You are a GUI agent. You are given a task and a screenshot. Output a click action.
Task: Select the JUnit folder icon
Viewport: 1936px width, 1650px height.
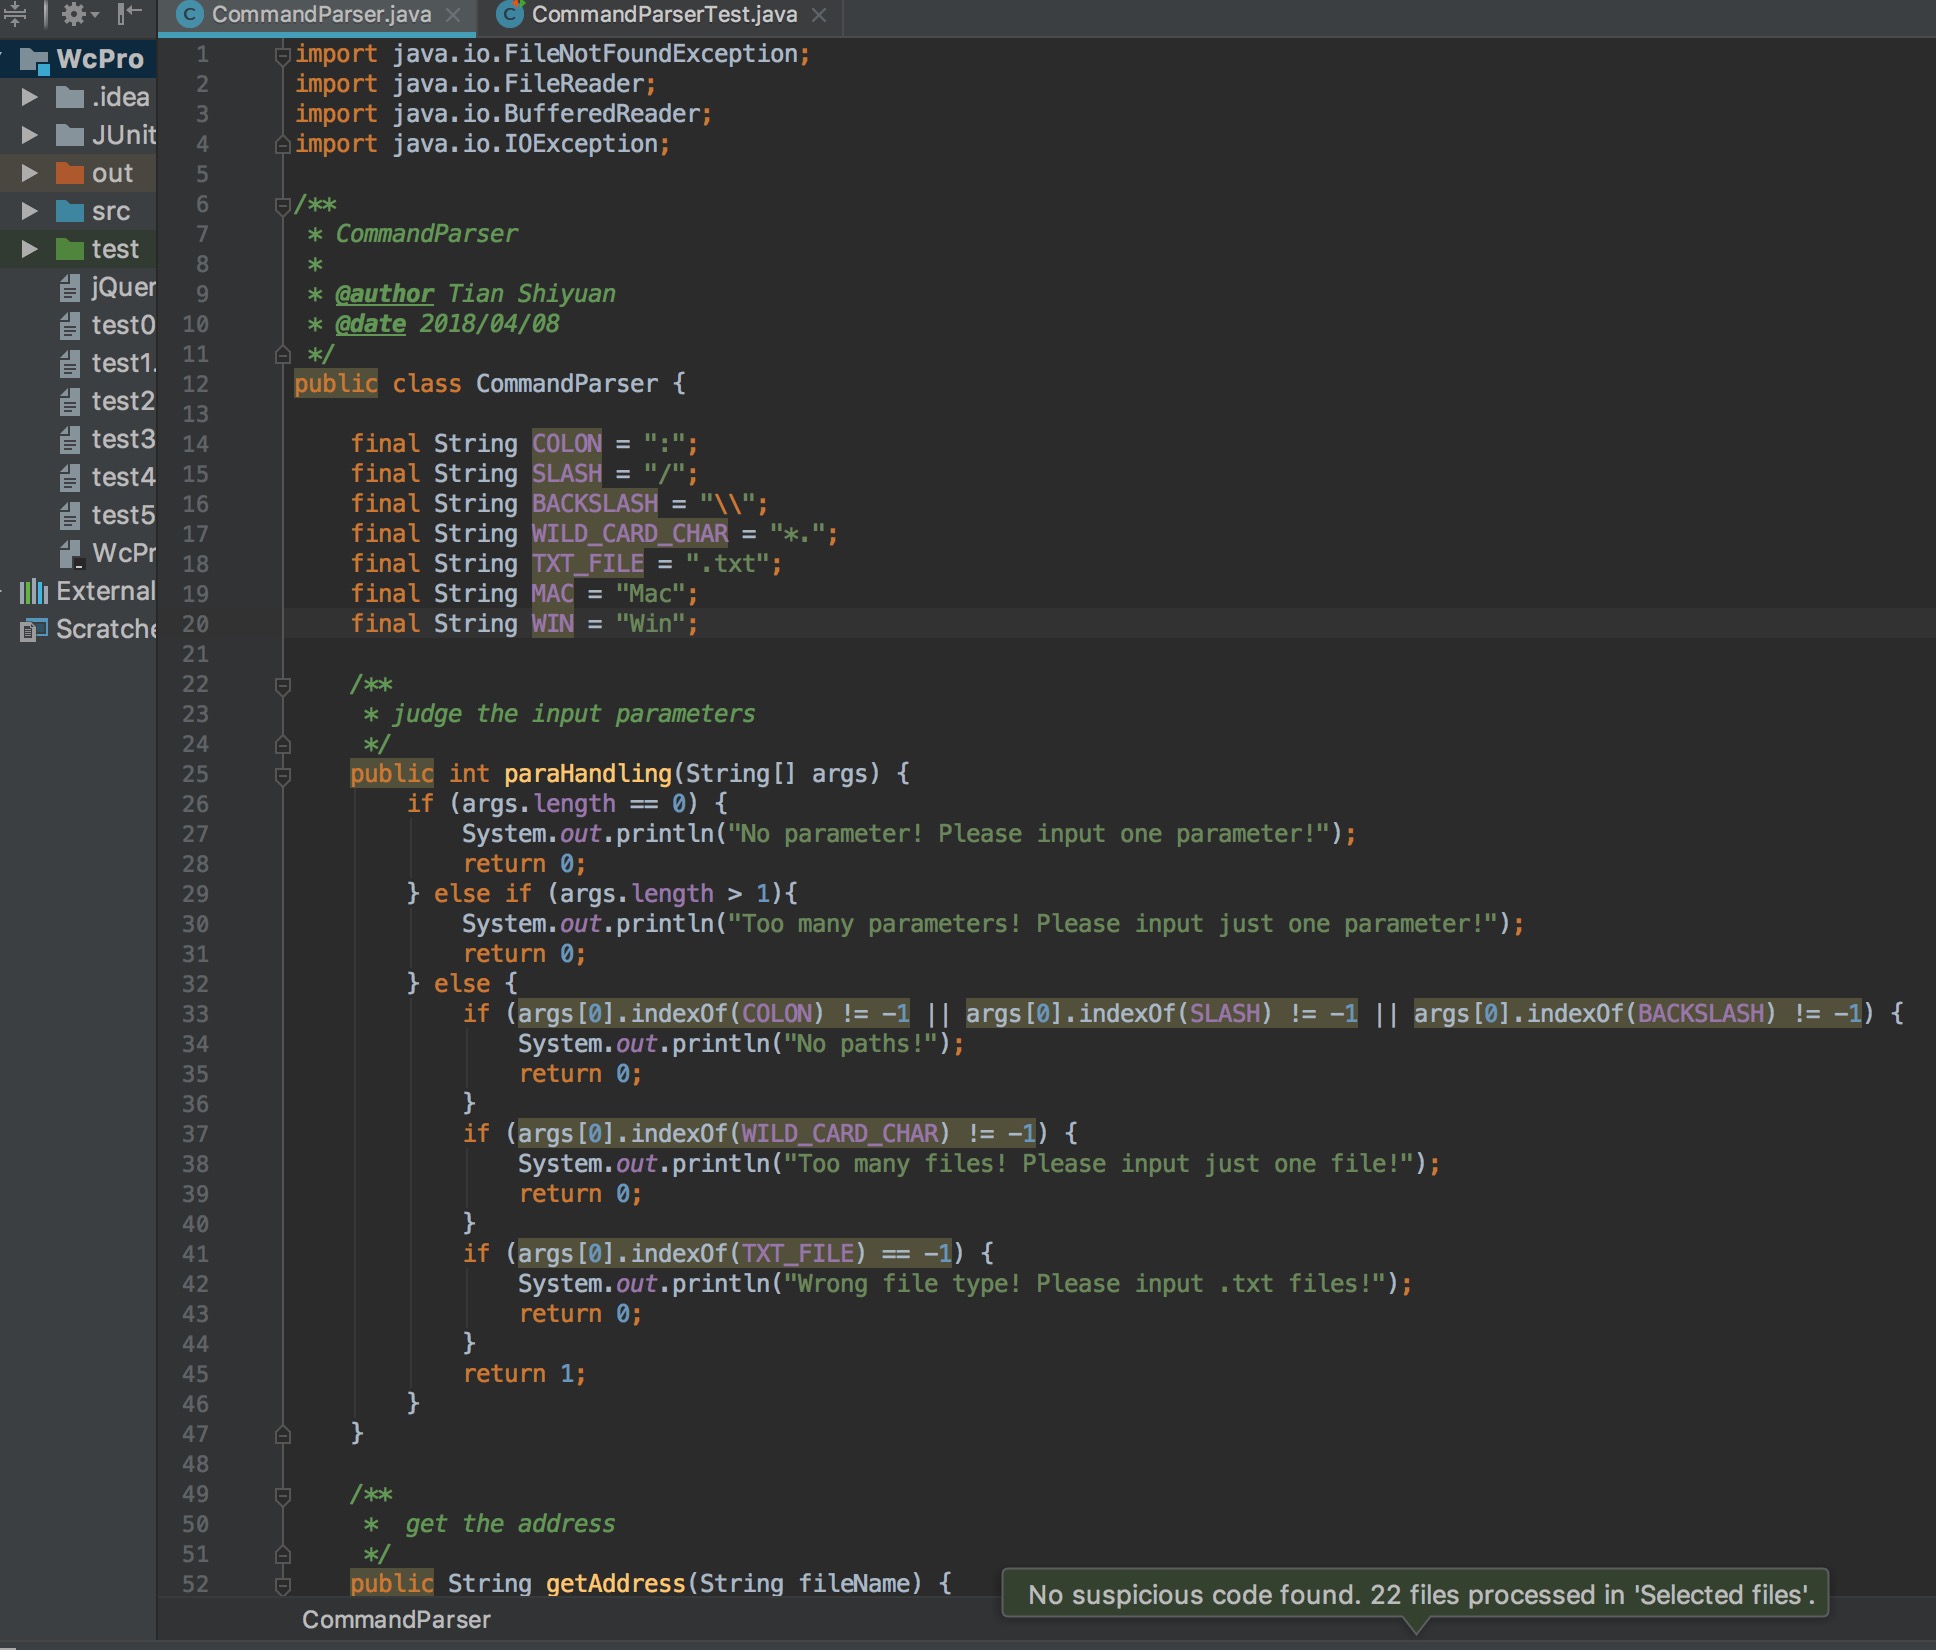[x=70, y=135]
